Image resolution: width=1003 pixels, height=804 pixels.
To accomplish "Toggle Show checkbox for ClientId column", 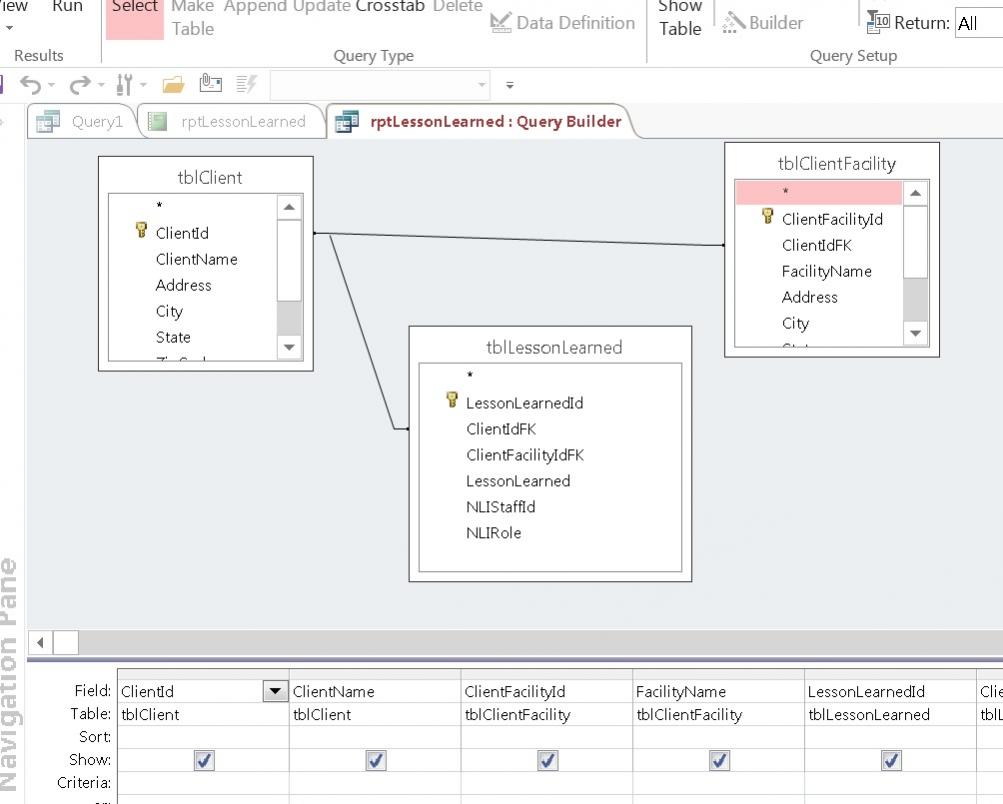I will [x=204, y=760].
